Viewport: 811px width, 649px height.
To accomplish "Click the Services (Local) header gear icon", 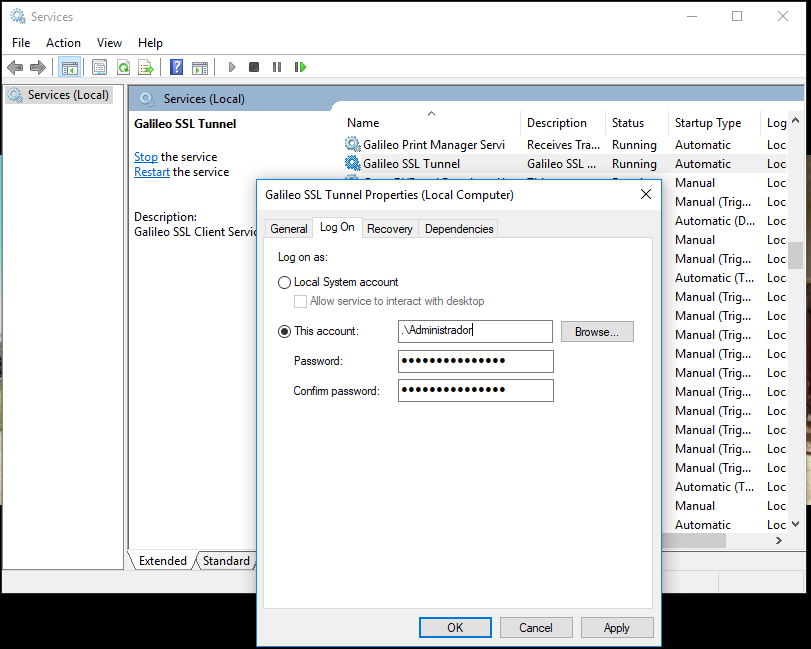I will click(x=147, y=99).
